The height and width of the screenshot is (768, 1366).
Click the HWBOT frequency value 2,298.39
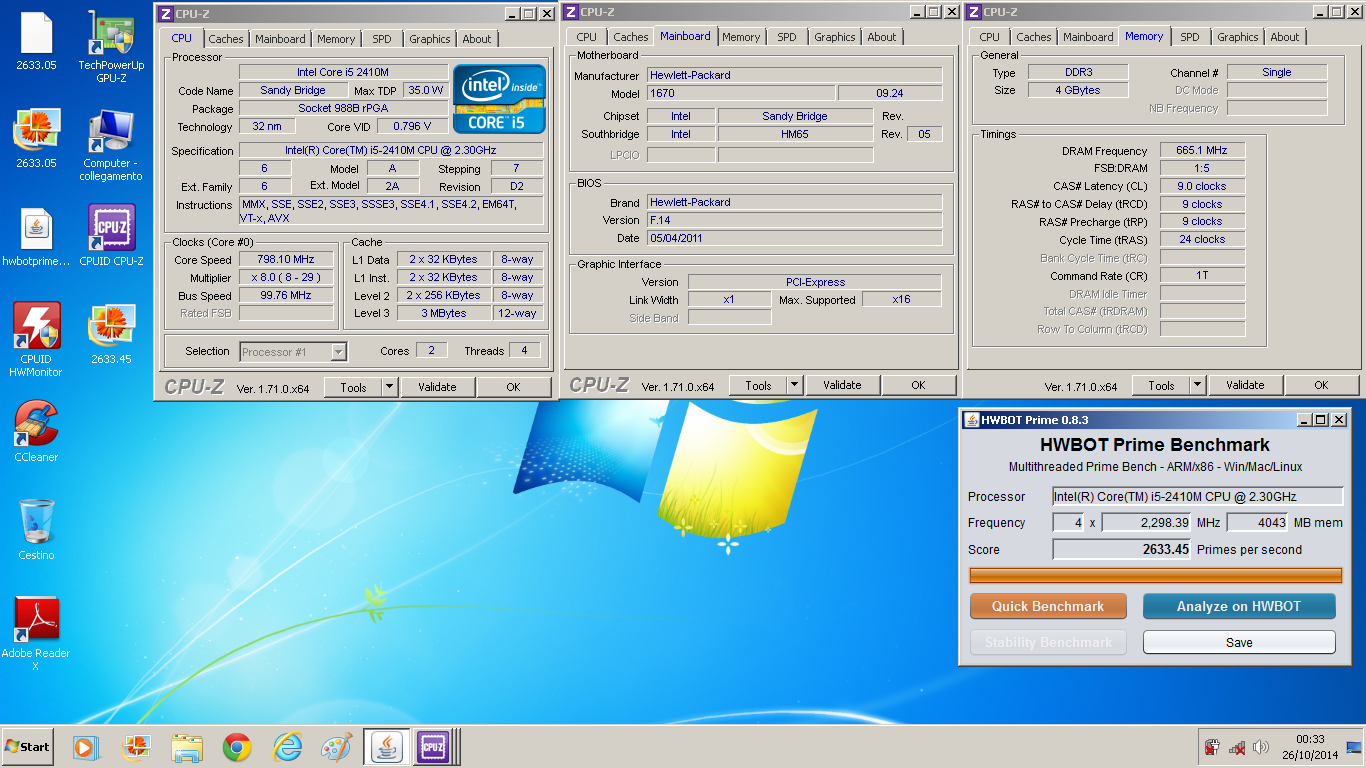coord(1146,523)
